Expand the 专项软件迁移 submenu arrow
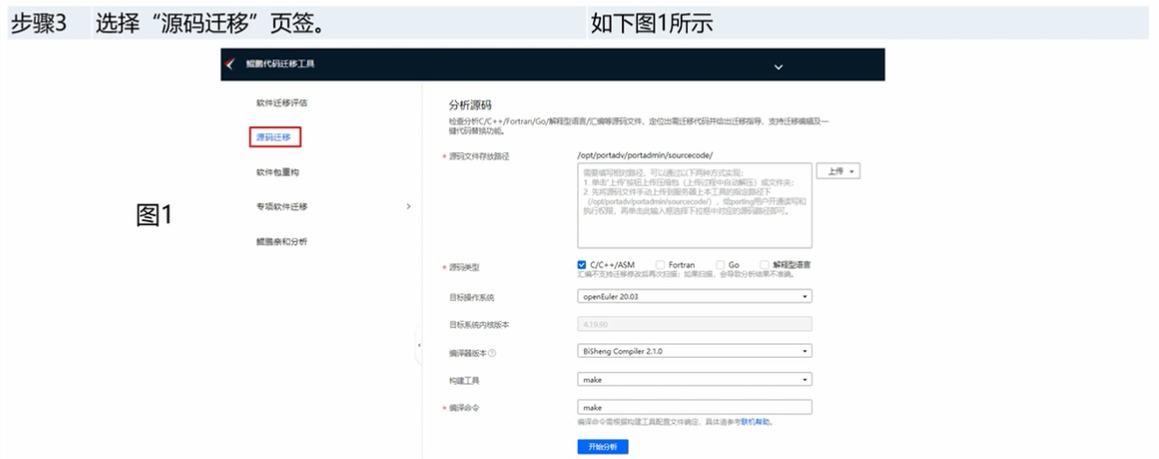 tap(409, 206)
